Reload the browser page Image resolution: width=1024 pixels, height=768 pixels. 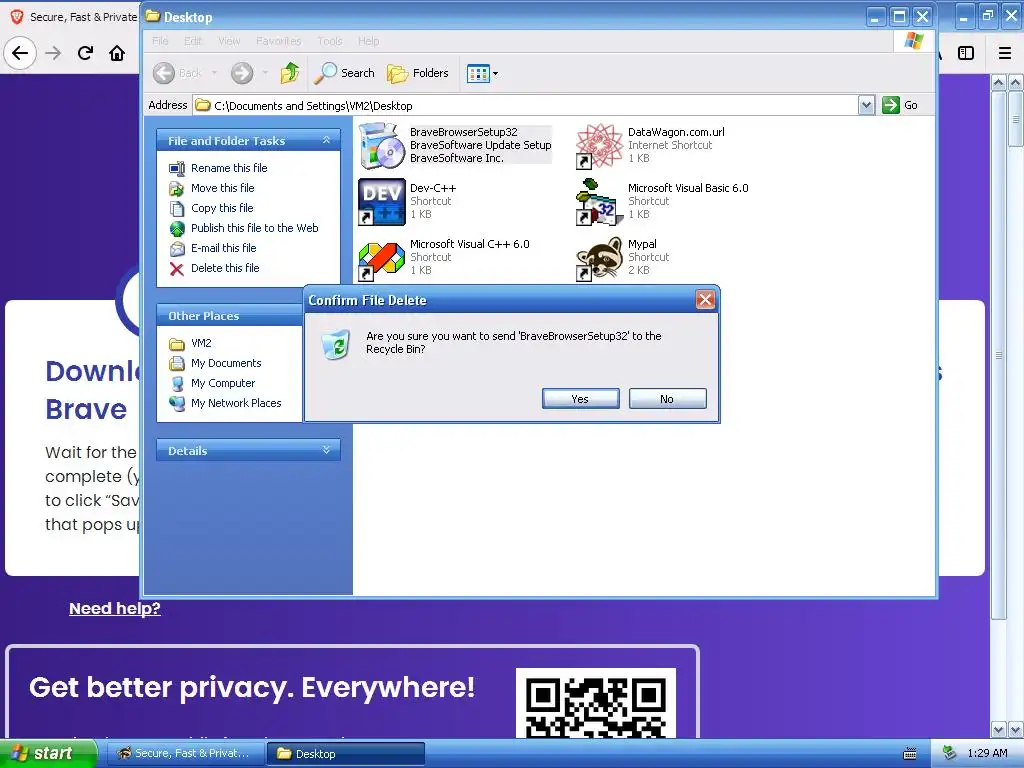coord(85,53)
